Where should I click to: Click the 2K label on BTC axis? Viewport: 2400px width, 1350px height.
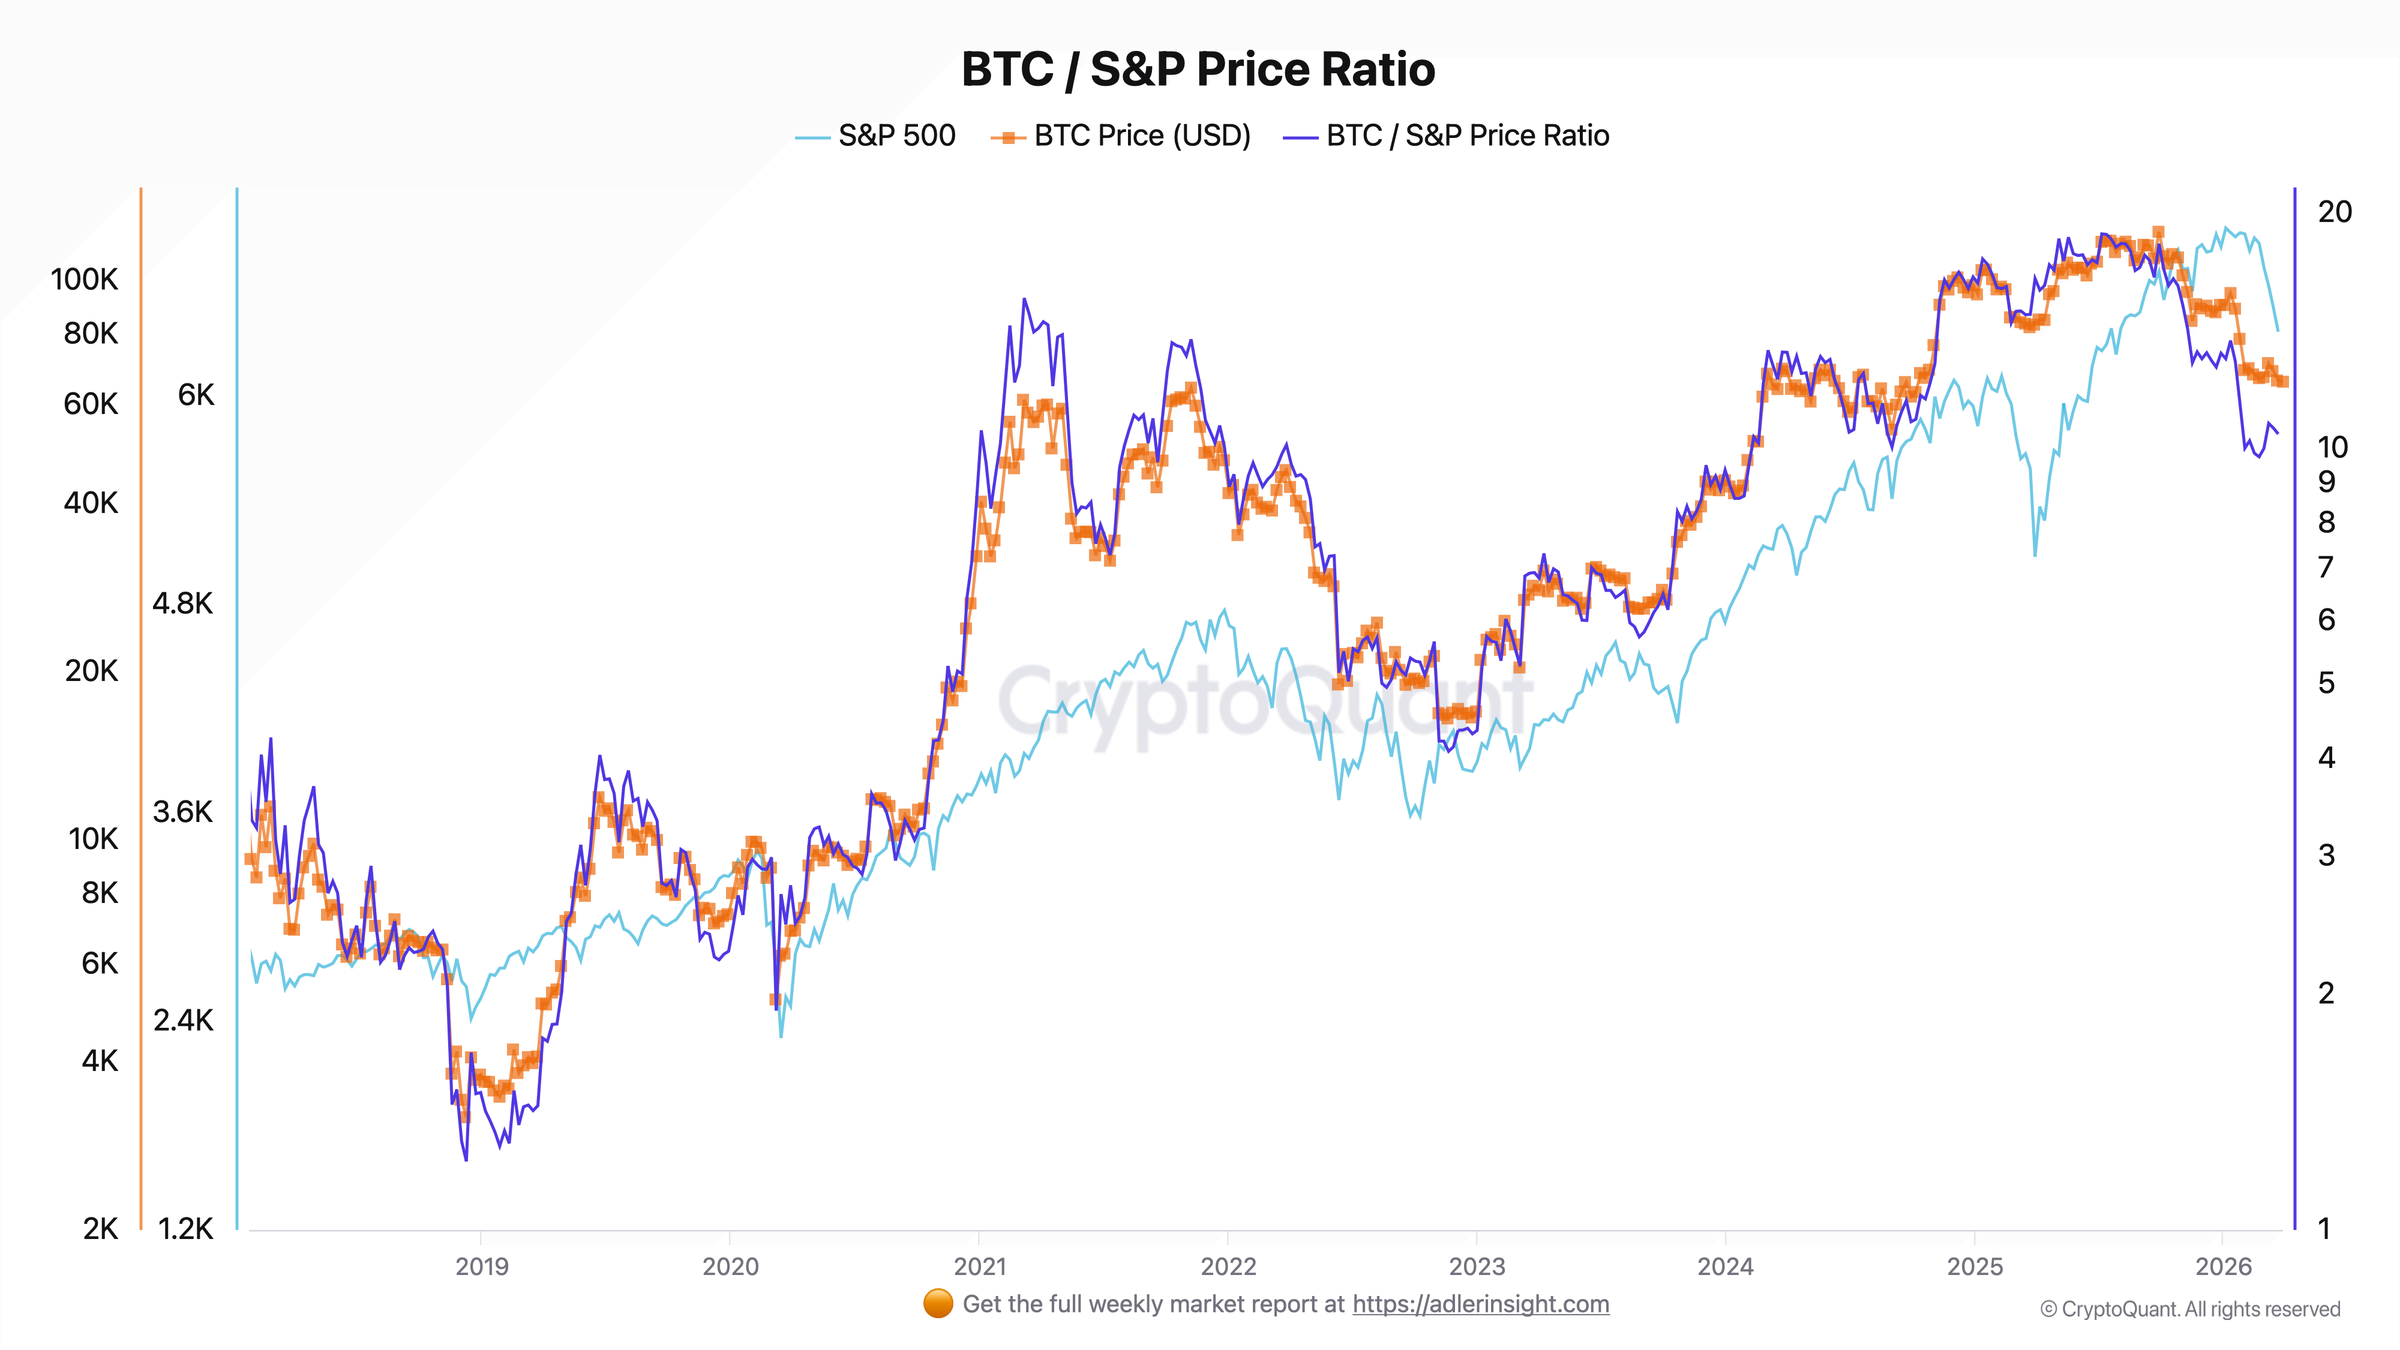point(100,1228)
